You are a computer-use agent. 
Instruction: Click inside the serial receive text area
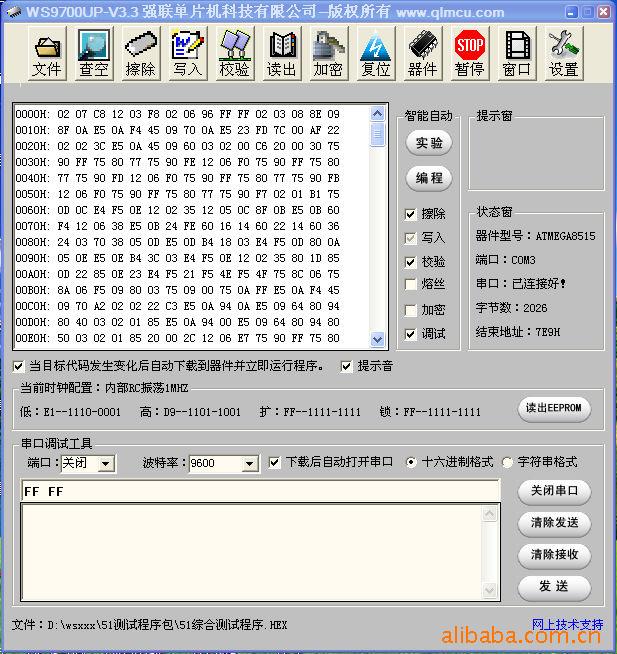click(x=251, y=552)
